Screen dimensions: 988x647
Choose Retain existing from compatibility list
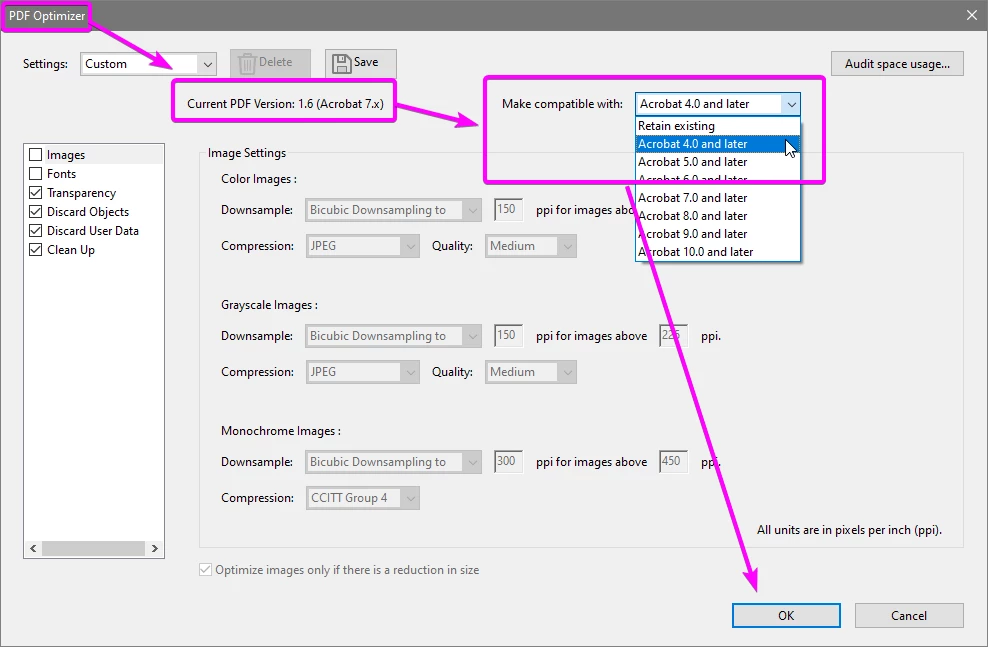(718, 126)
